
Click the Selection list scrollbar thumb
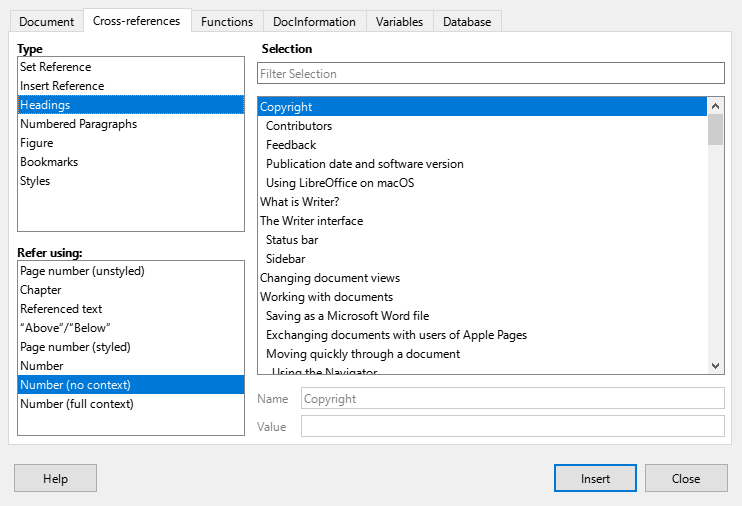coord(716,130)
